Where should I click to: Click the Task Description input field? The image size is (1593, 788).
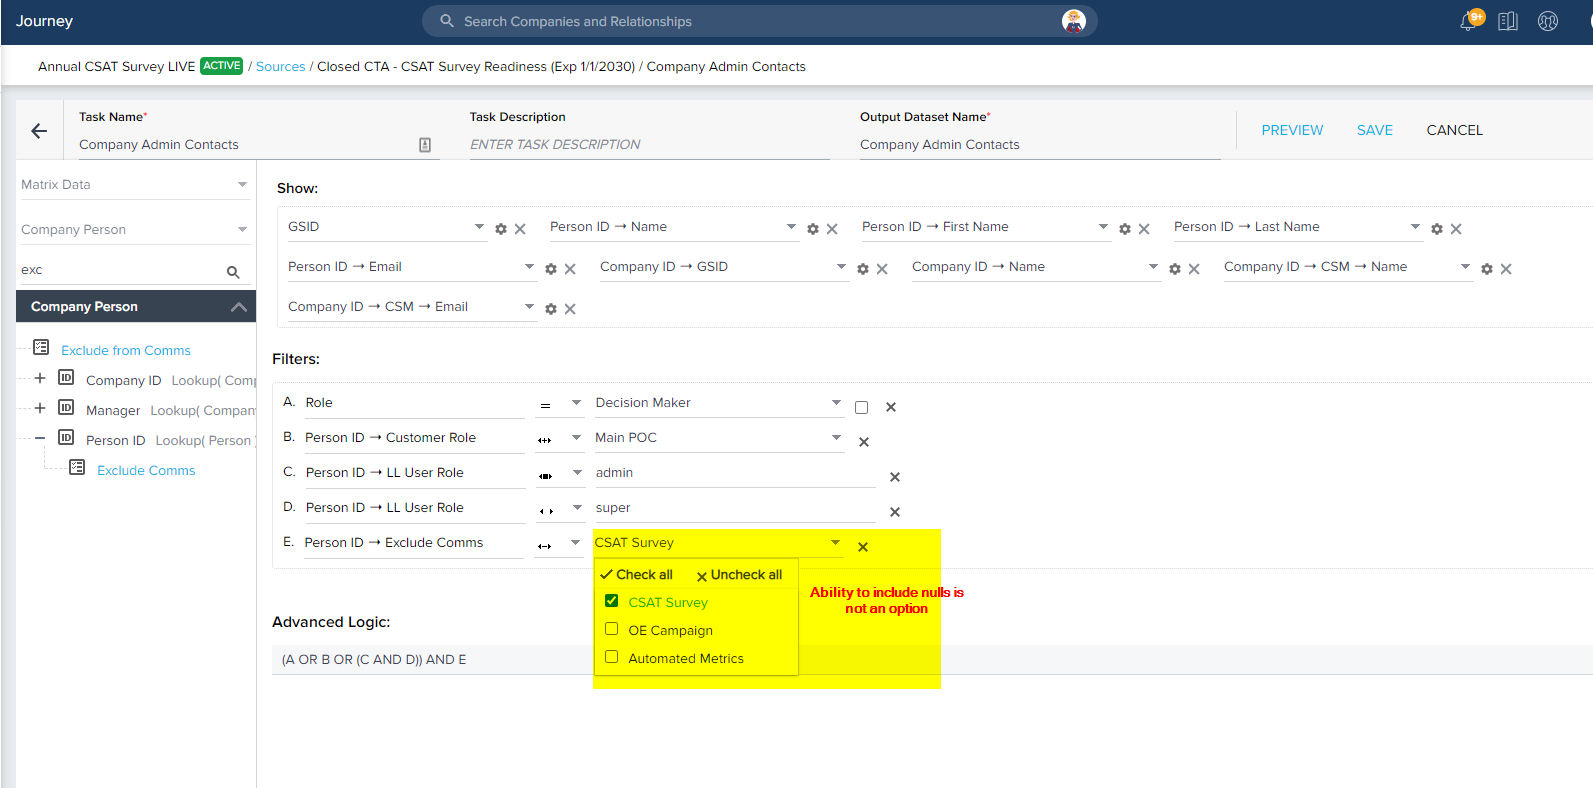(x=650, y=145)
